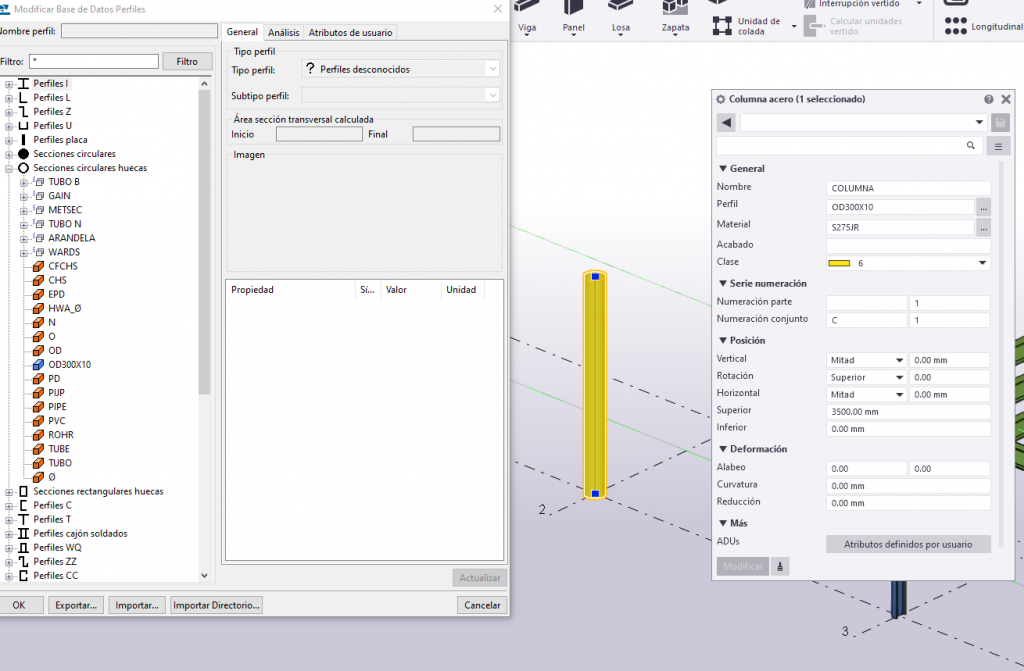Select the ROHR profile entry
This screenshot has width=1024, height=671.
click(x=61, y=434)
